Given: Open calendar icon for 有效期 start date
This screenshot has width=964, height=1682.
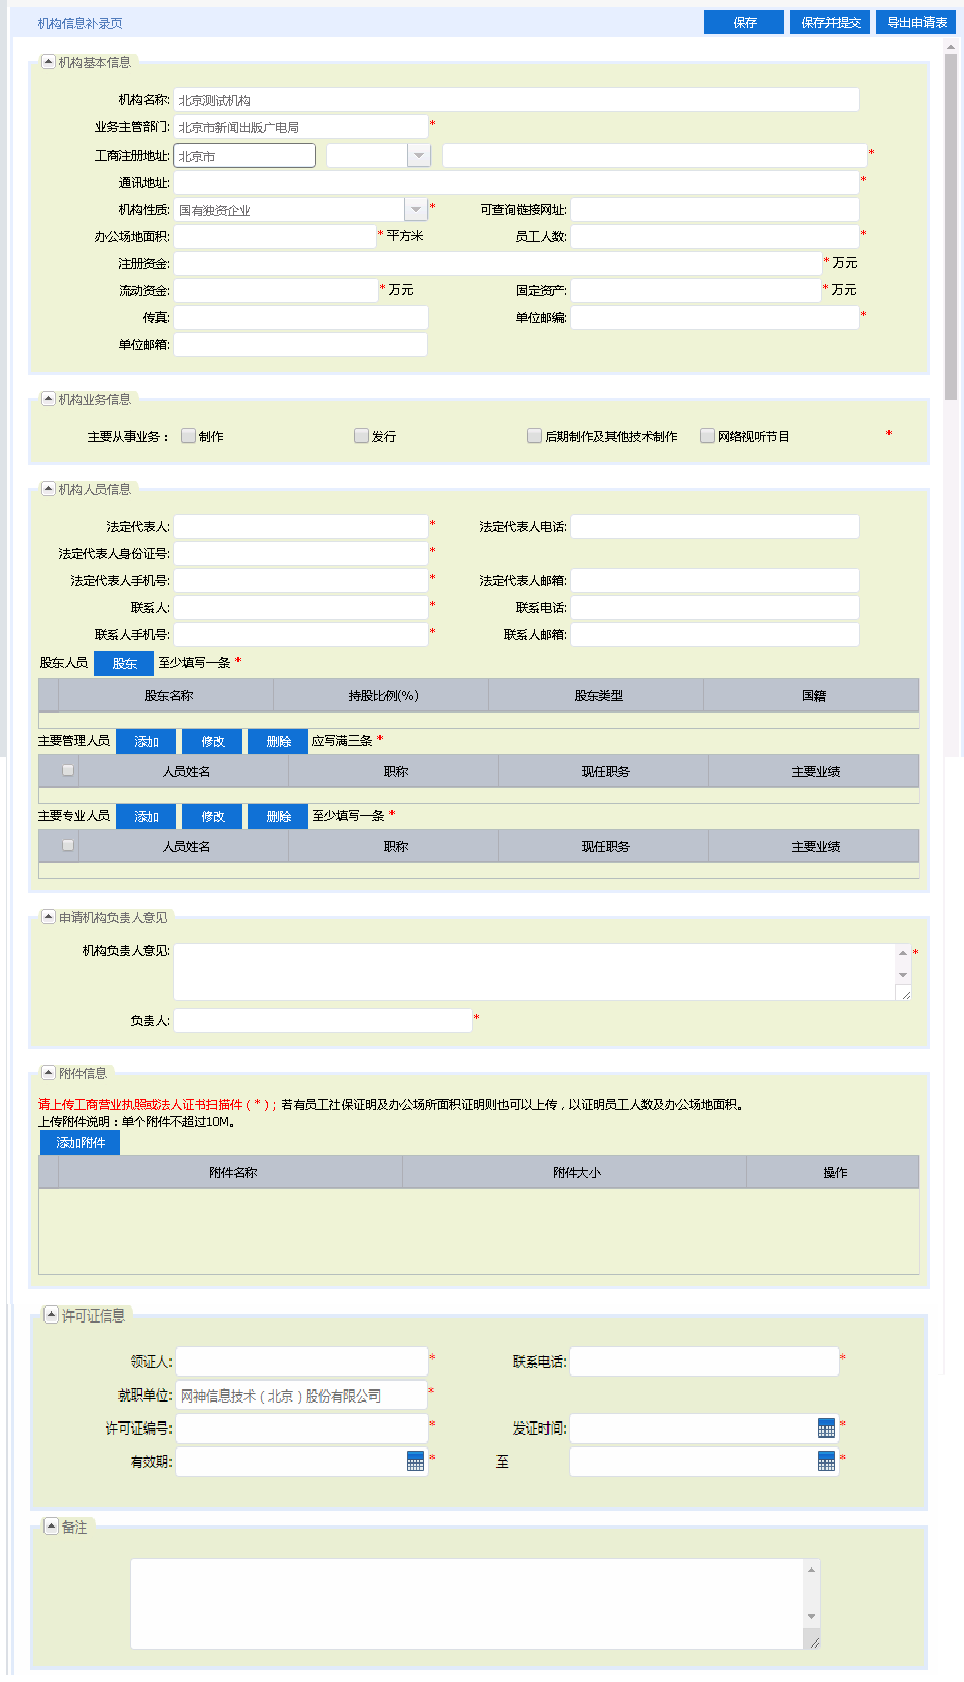Looking at the screenshot, I should tap(415, 1461).
